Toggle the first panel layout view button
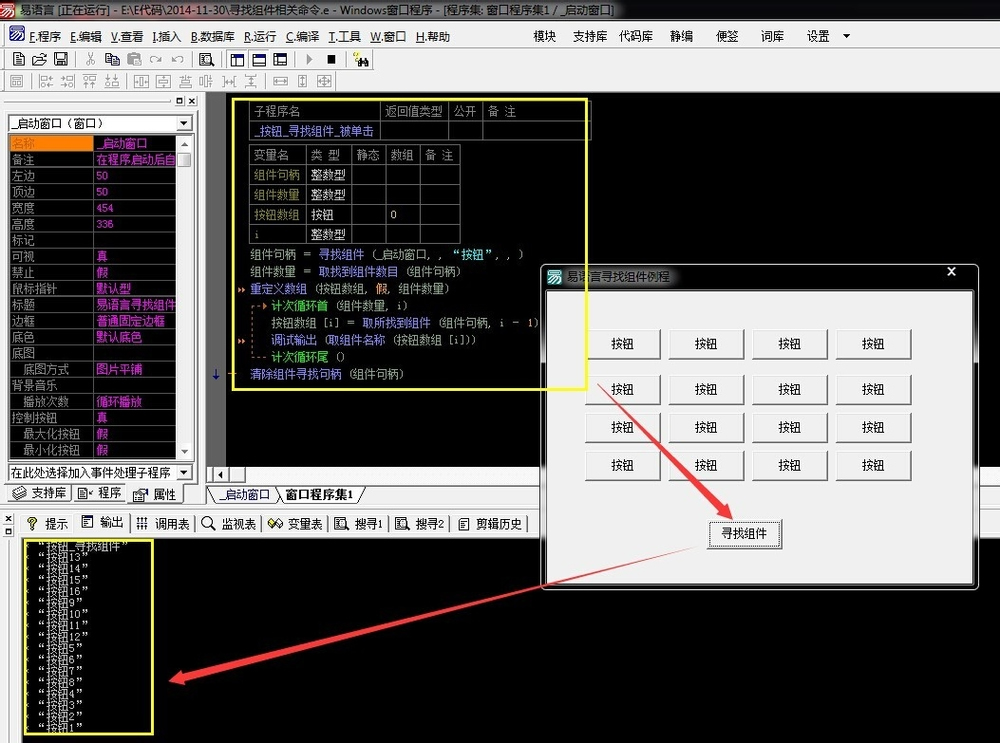 [x=237, y=60]
